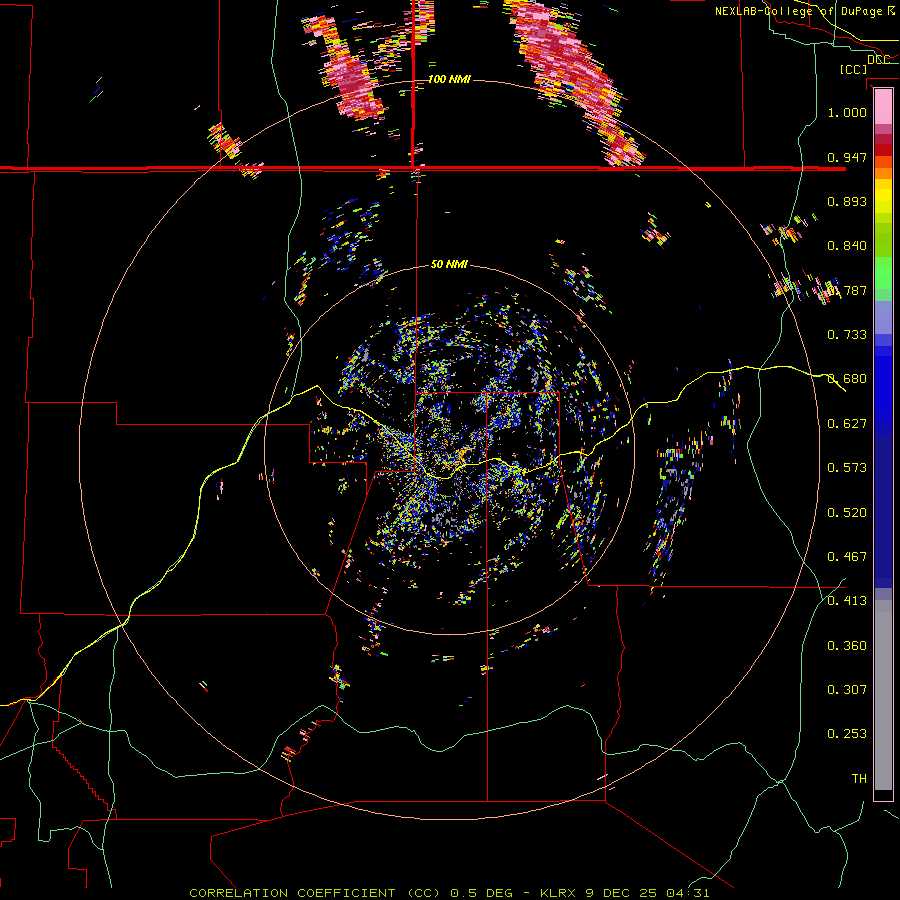Click the 0.413 legend value

847,601
